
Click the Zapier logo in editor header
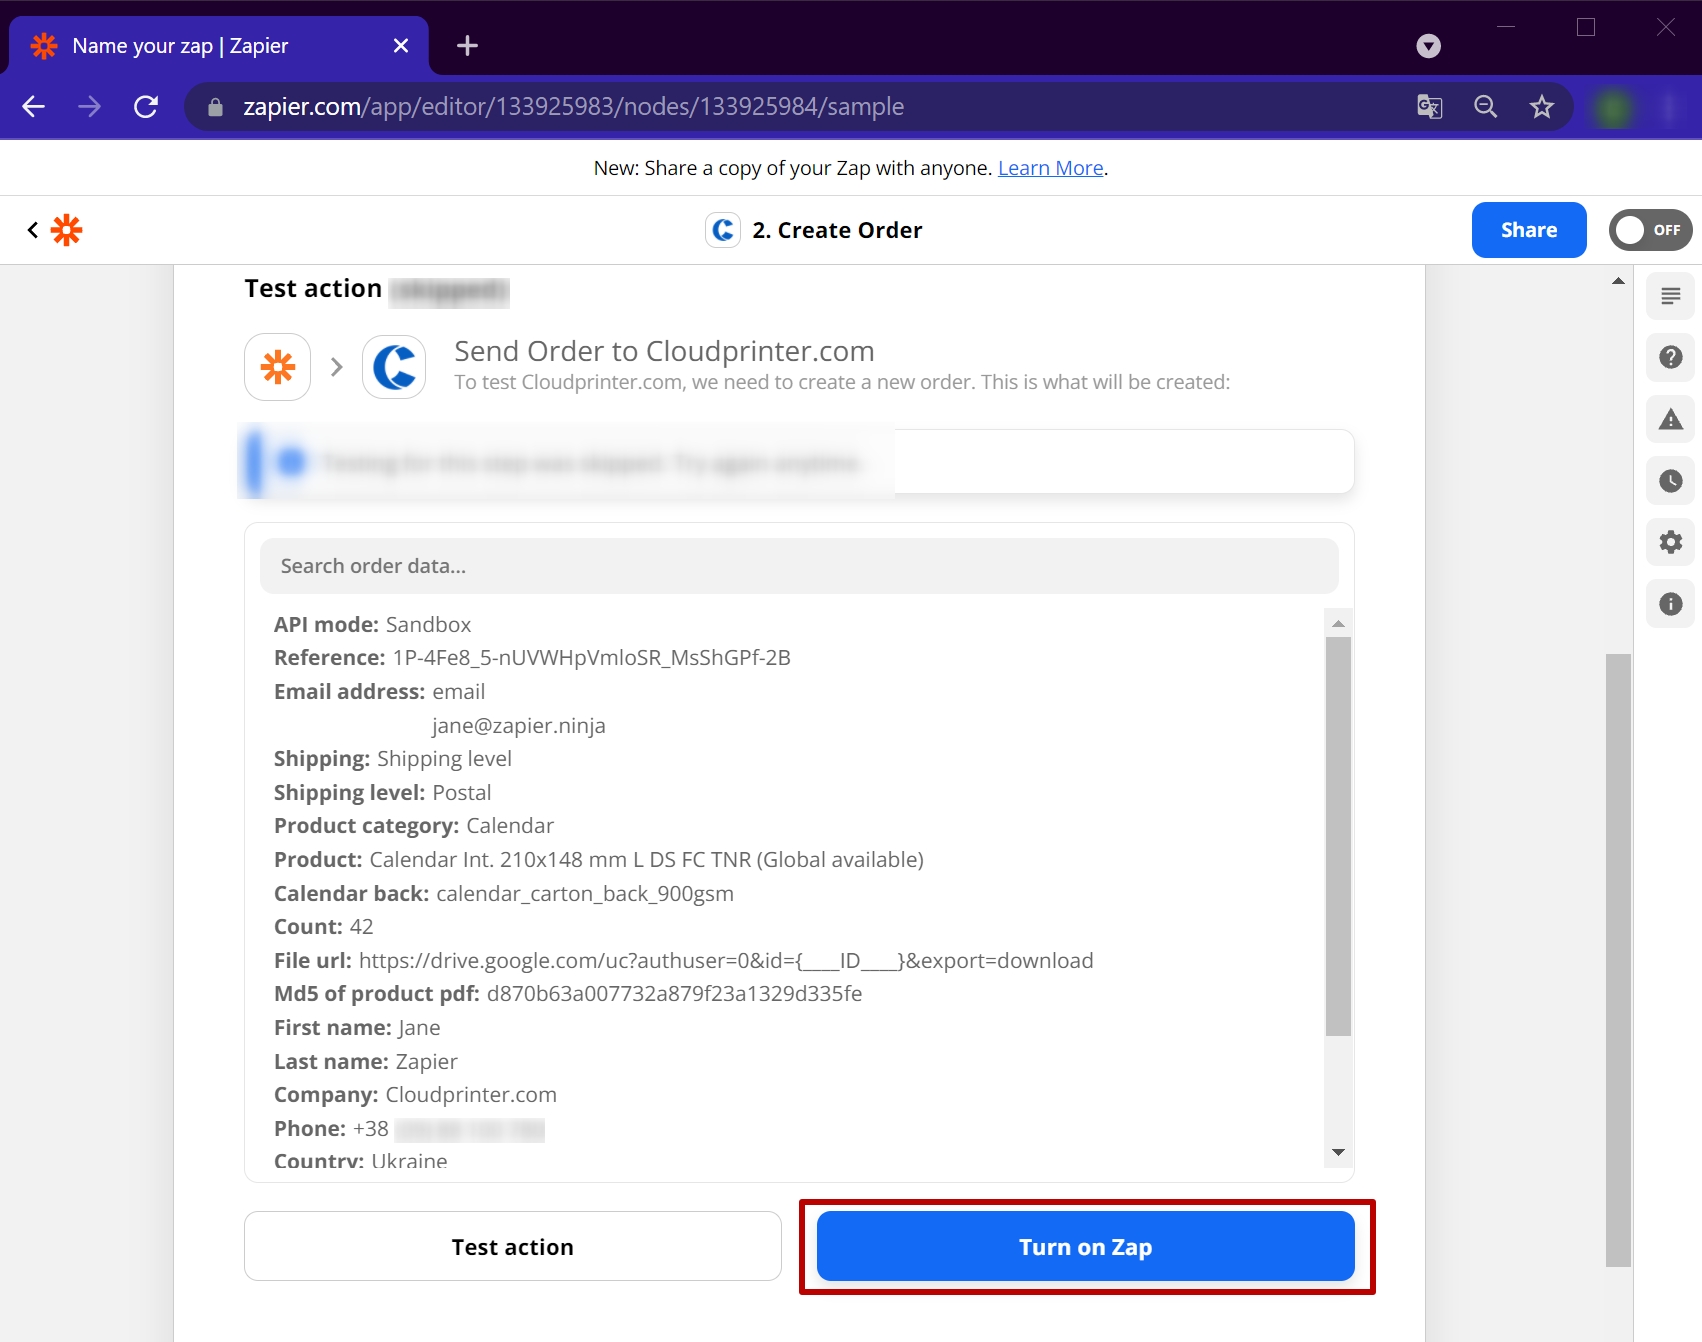pyautogui.click(x=67, y=230)
